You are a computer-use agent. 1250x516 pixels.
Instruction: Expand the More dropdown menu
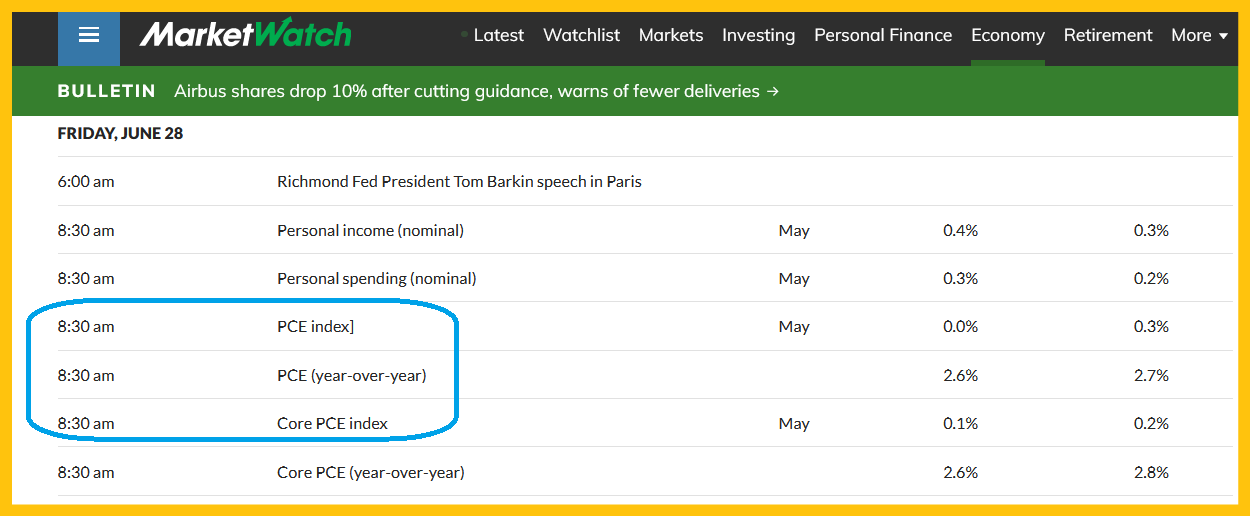point(1199,35)
